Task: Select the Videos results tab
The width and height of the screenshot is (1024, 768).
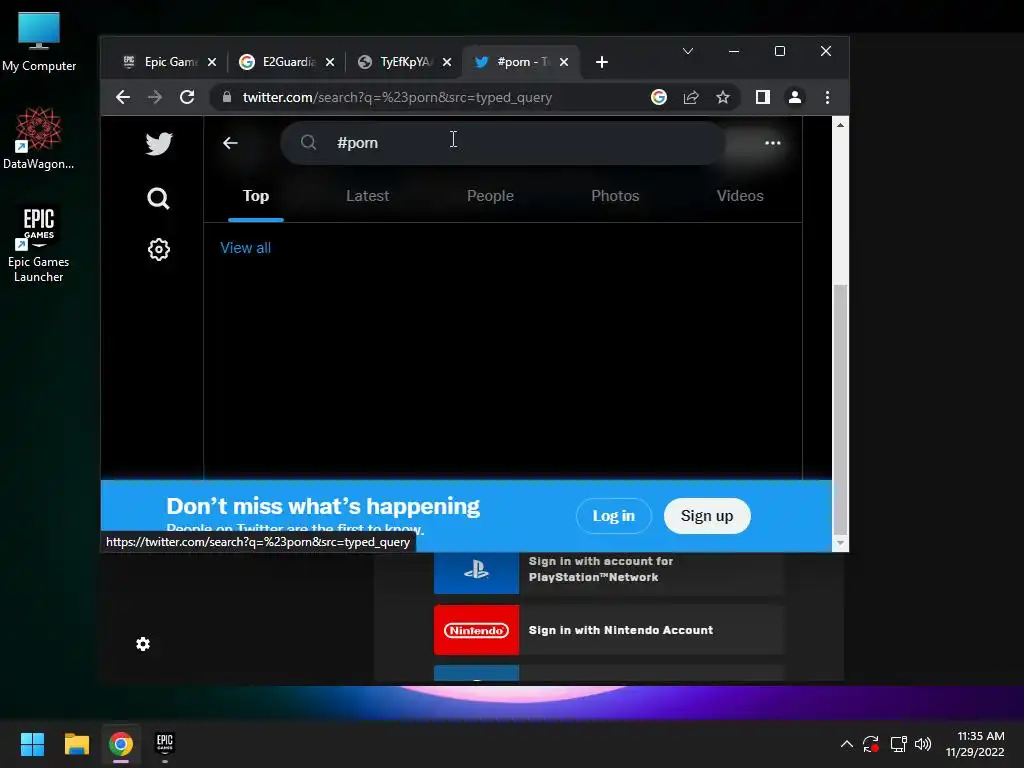Action: [x=740, y=196]
